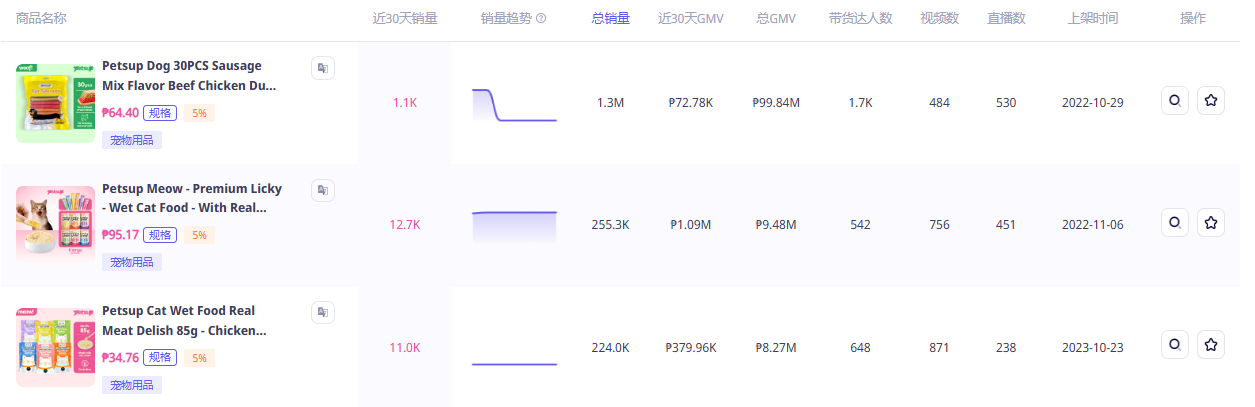The width and height of the screenshot is (1255, 407).
Task: Click sales trend chart for Petsup Dog Sausage
Action: coord(514,104)
